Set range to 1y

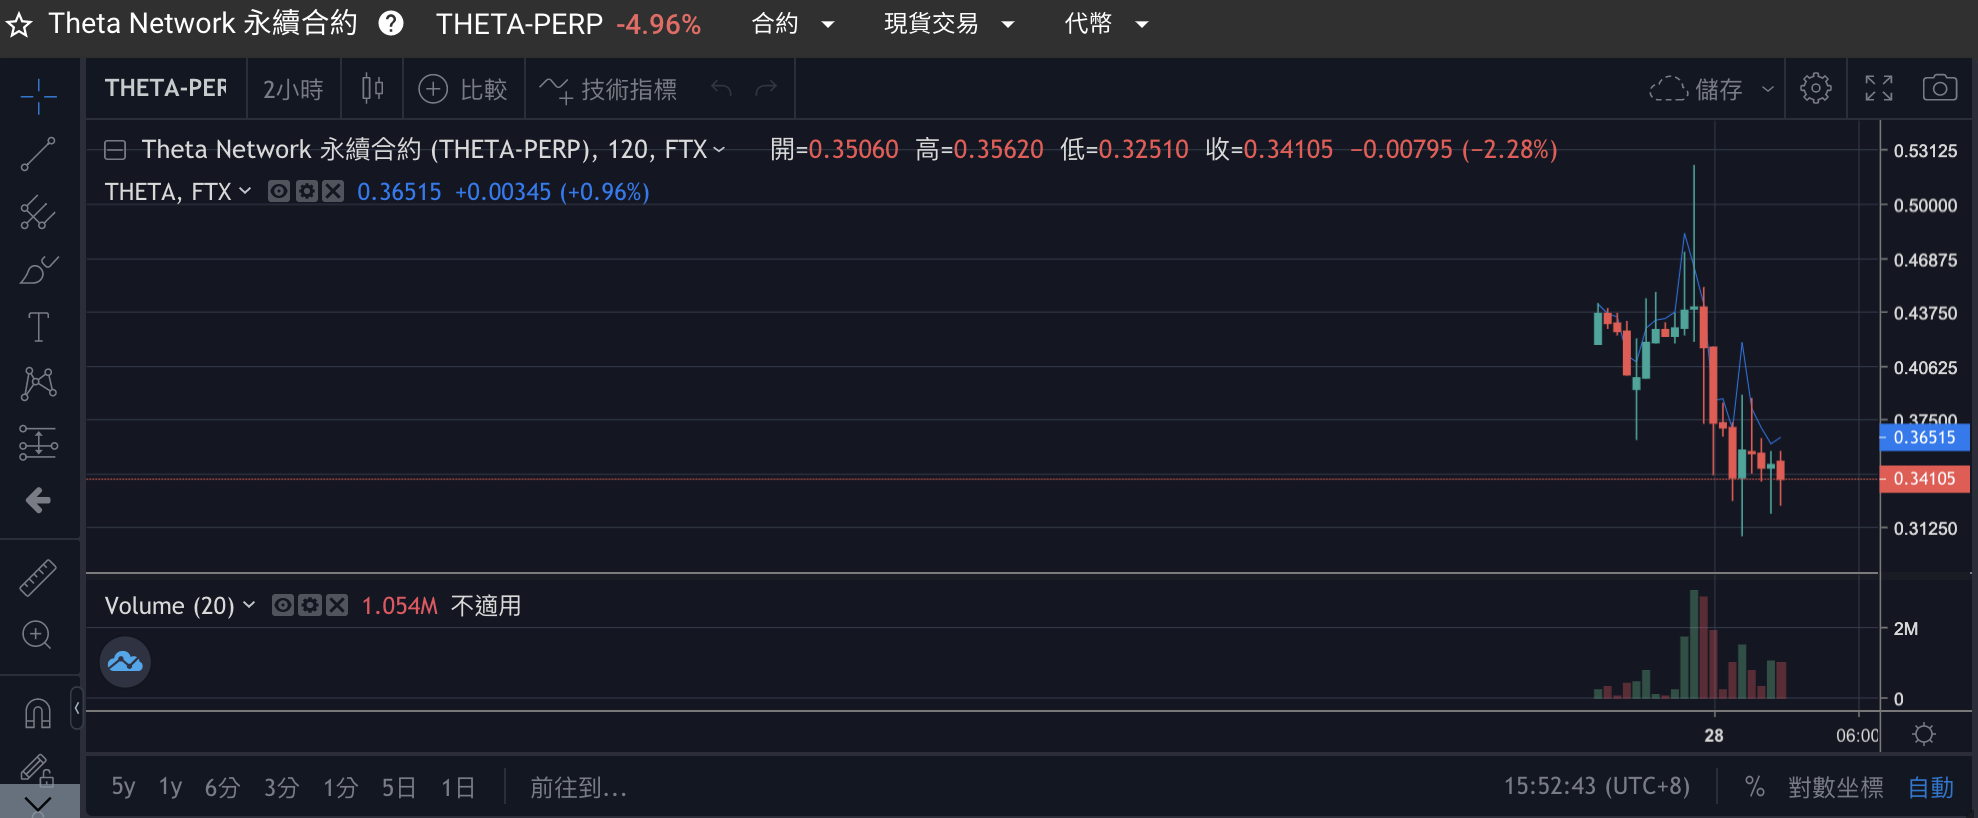coord(171,787)
